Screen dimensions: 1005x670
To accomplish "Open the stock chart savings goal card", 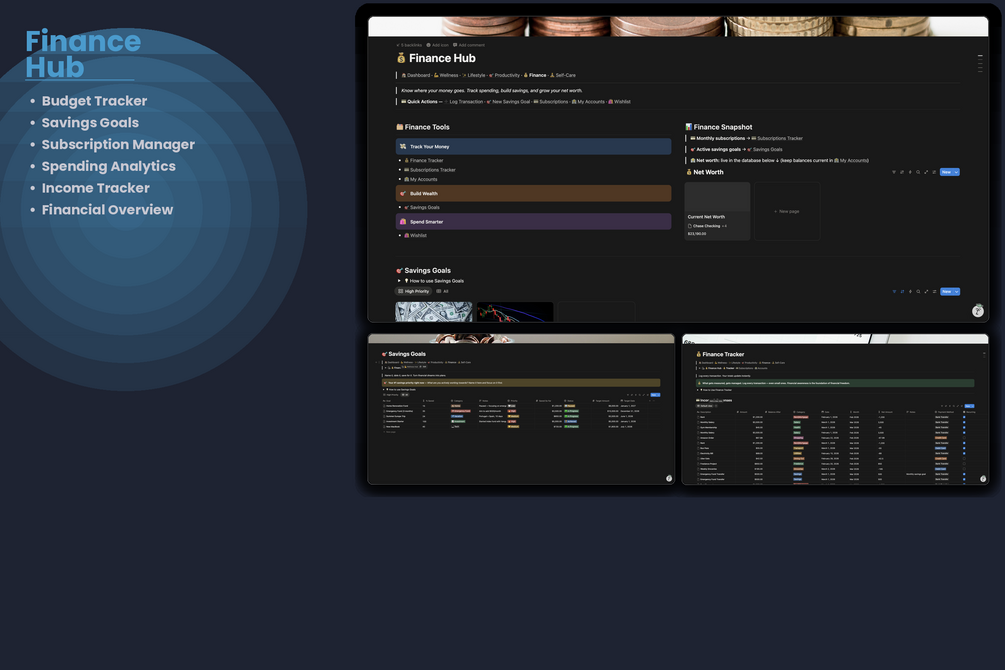I will pos(515,312).
